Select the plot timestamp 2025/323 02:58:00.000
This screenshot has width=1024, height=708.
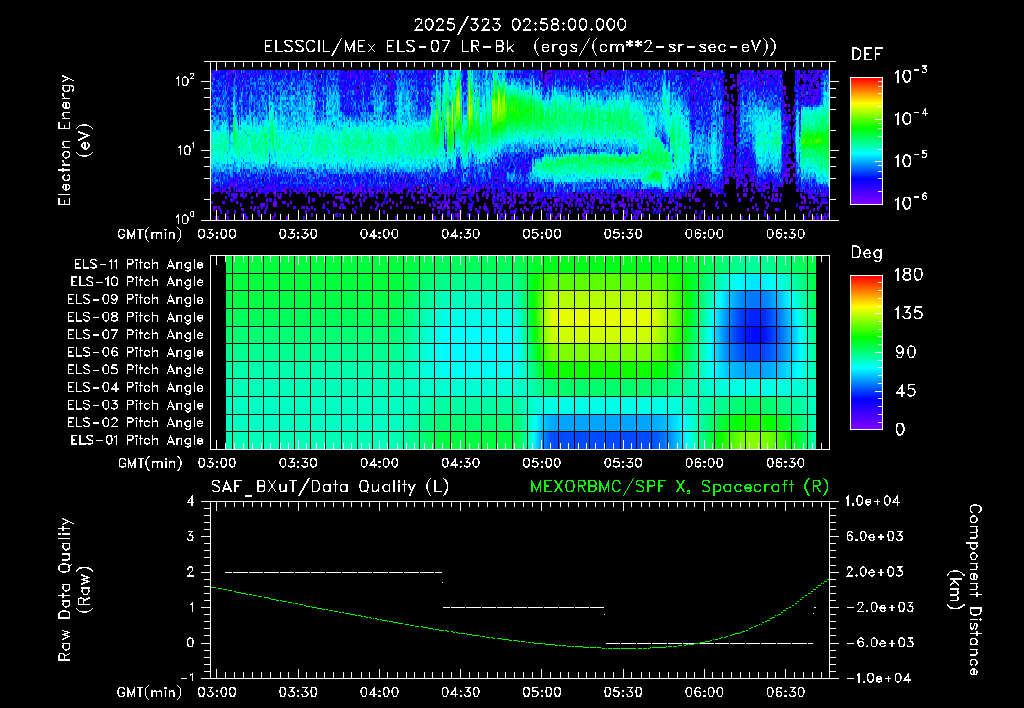click(520, 25)
